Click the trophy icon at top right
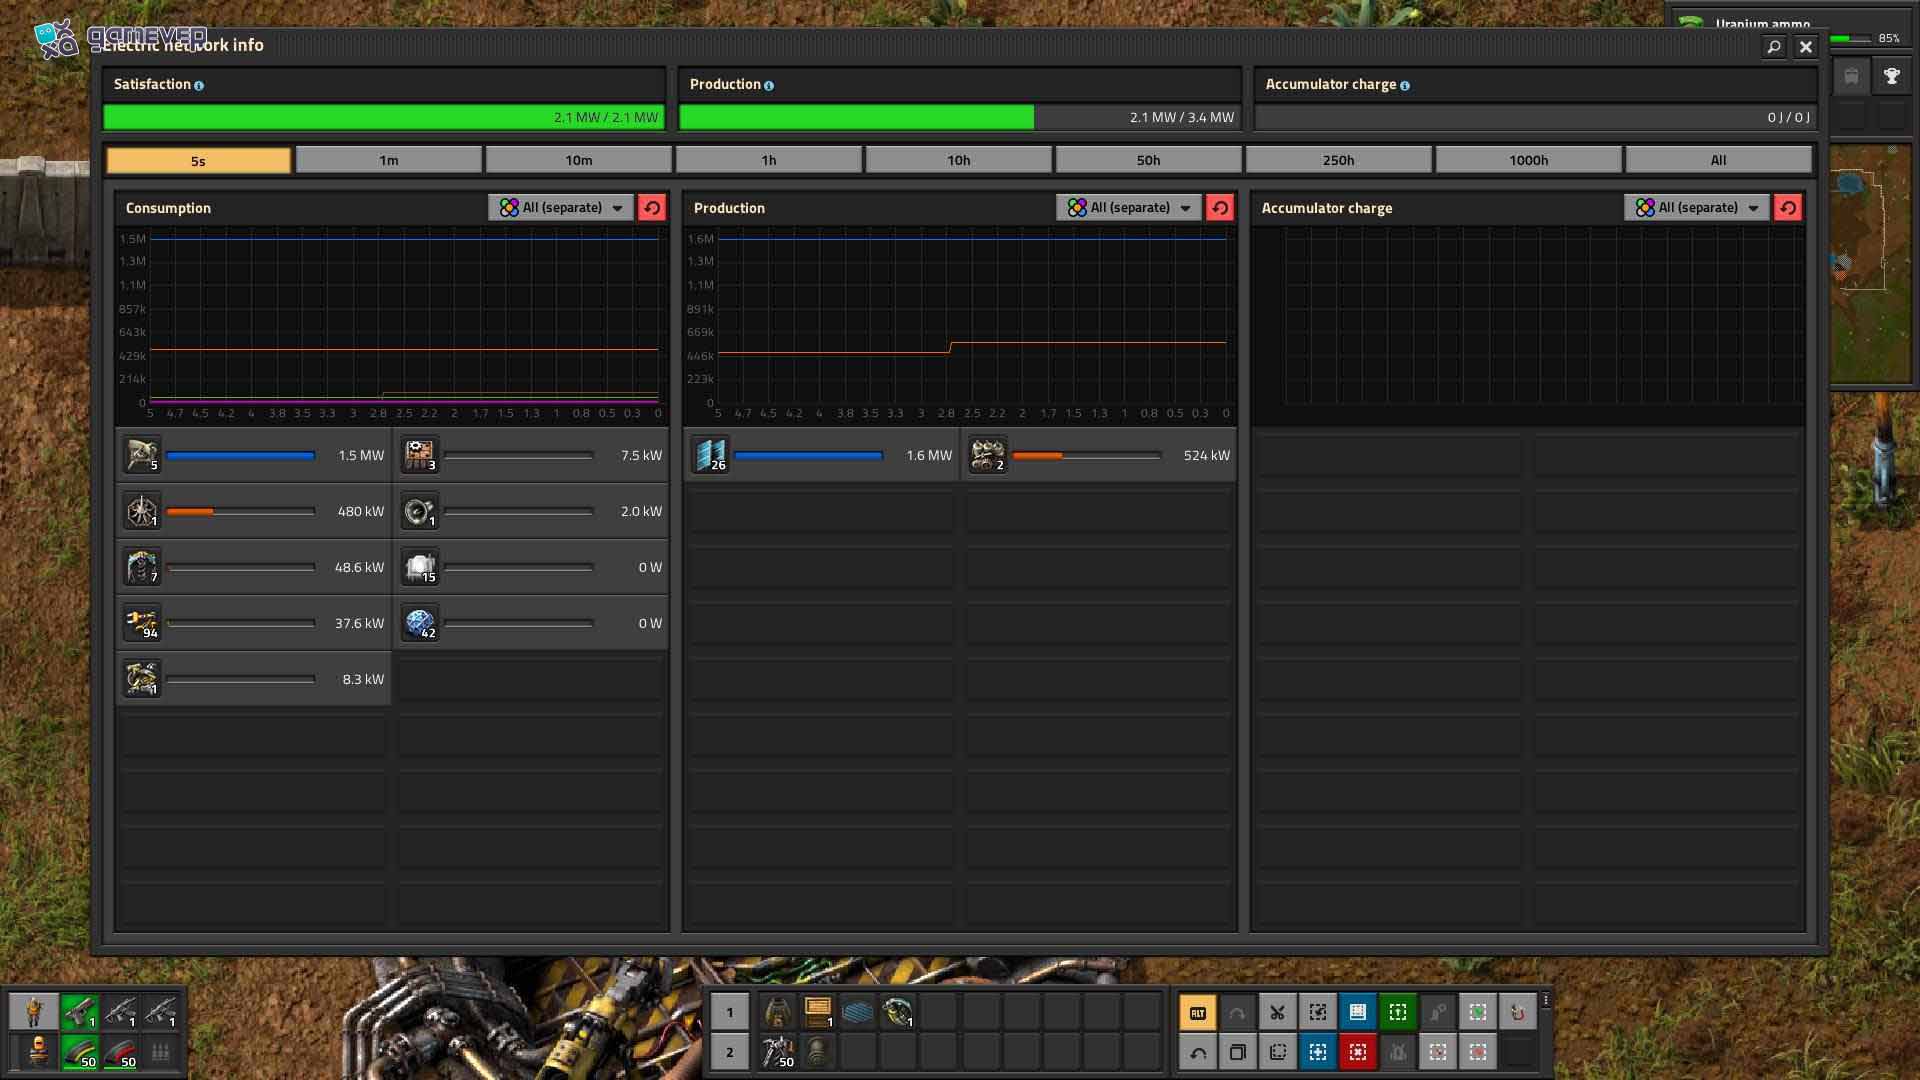This screenshot has height=1080, width=1920. [1891, 77]
